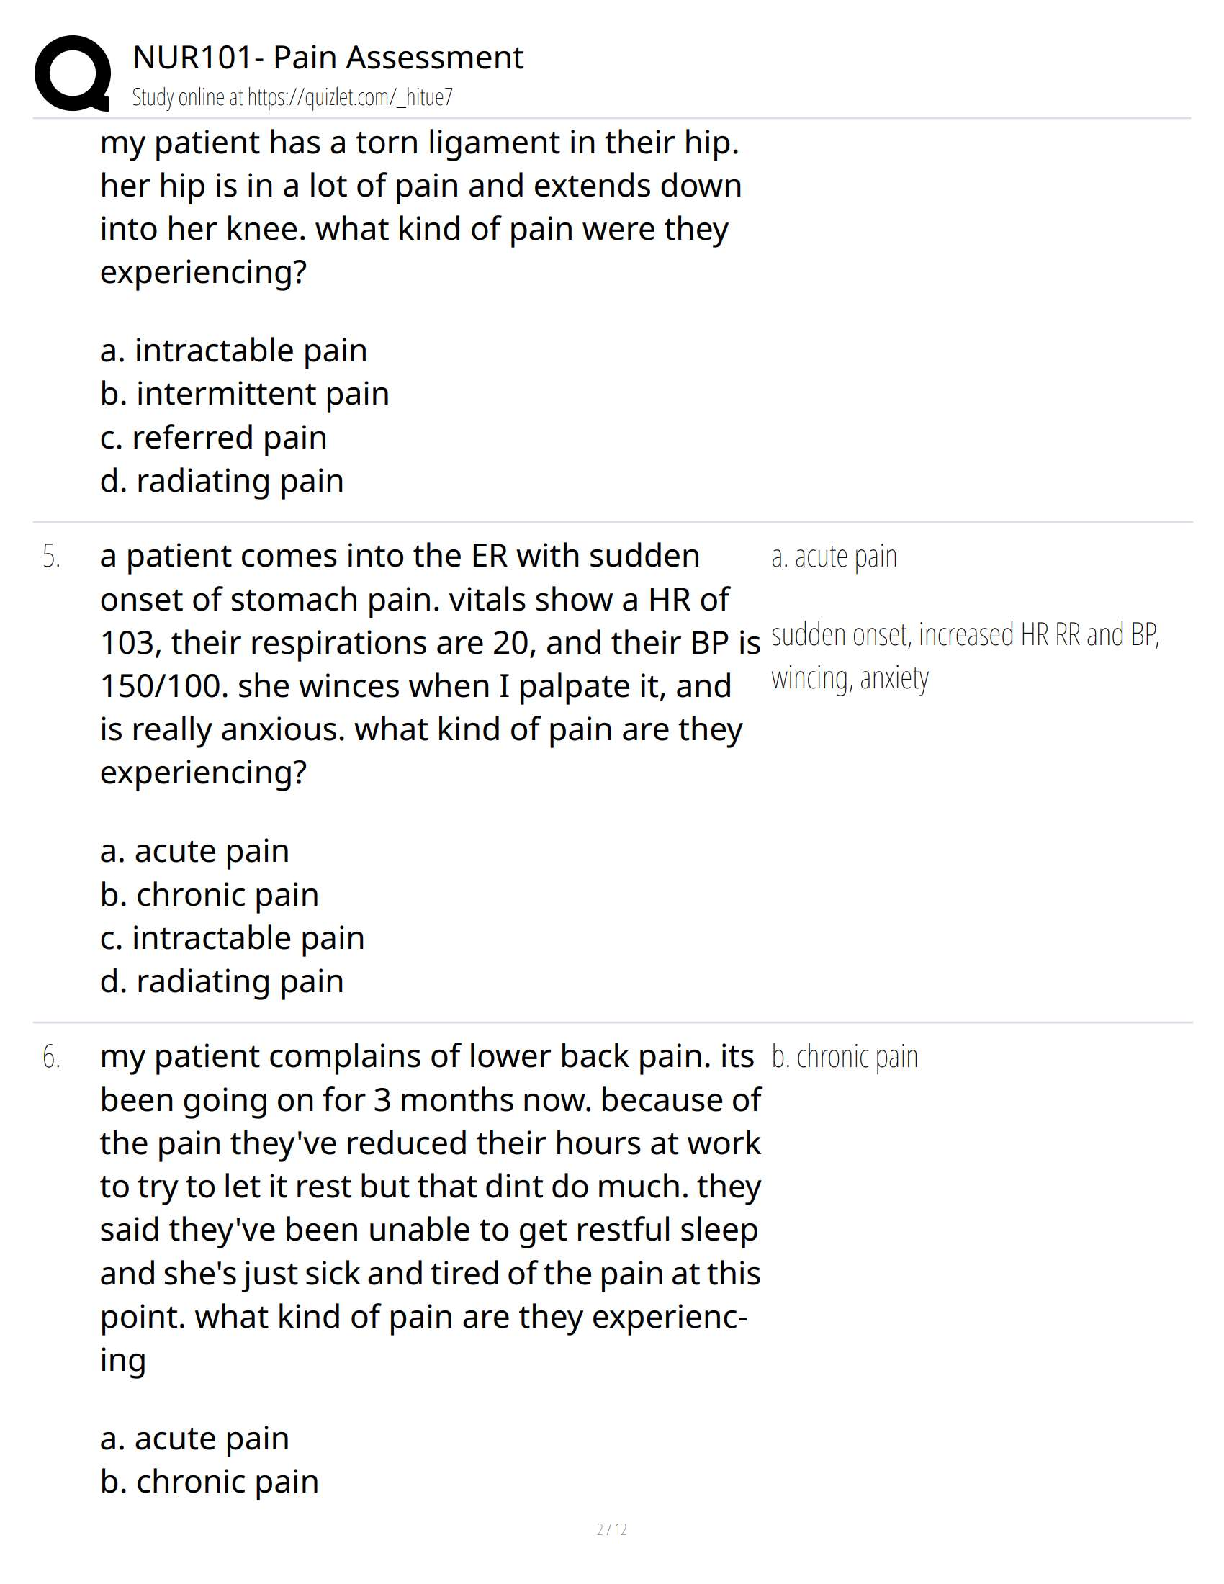Select 'a. intractable pain' under the hip question

234,351
